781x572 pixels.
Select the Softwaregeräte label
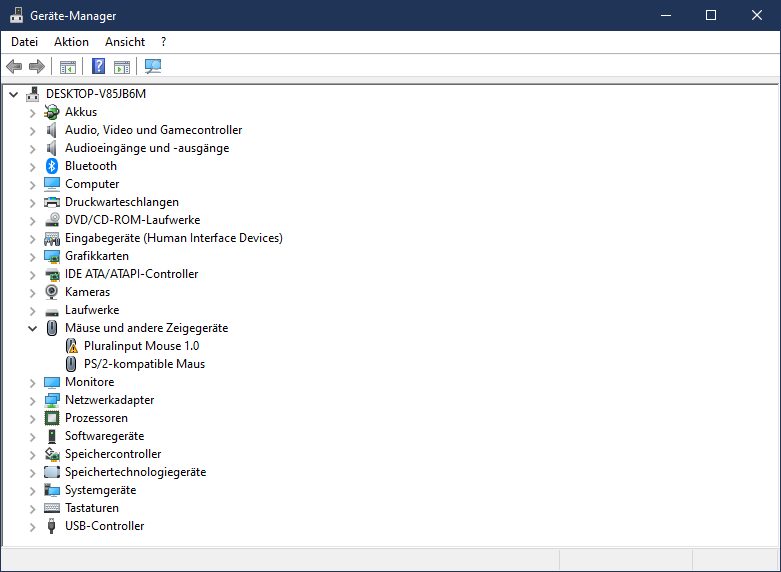(105, 436)
